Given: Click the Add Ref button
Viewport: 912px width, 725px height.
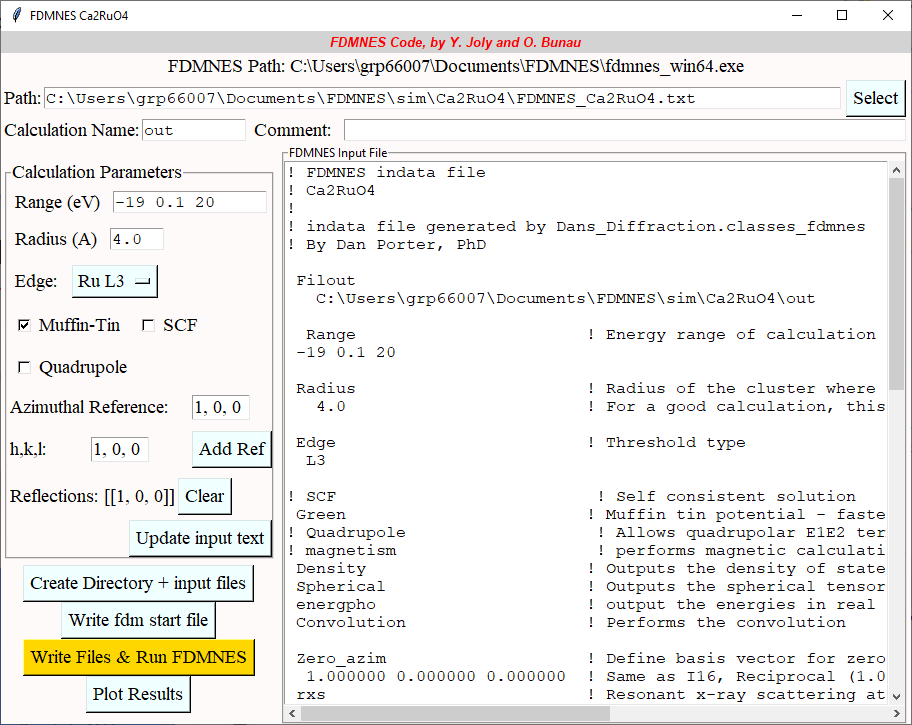Looking at the screenshot, I should pyautogui.click(x=231, y=449).
